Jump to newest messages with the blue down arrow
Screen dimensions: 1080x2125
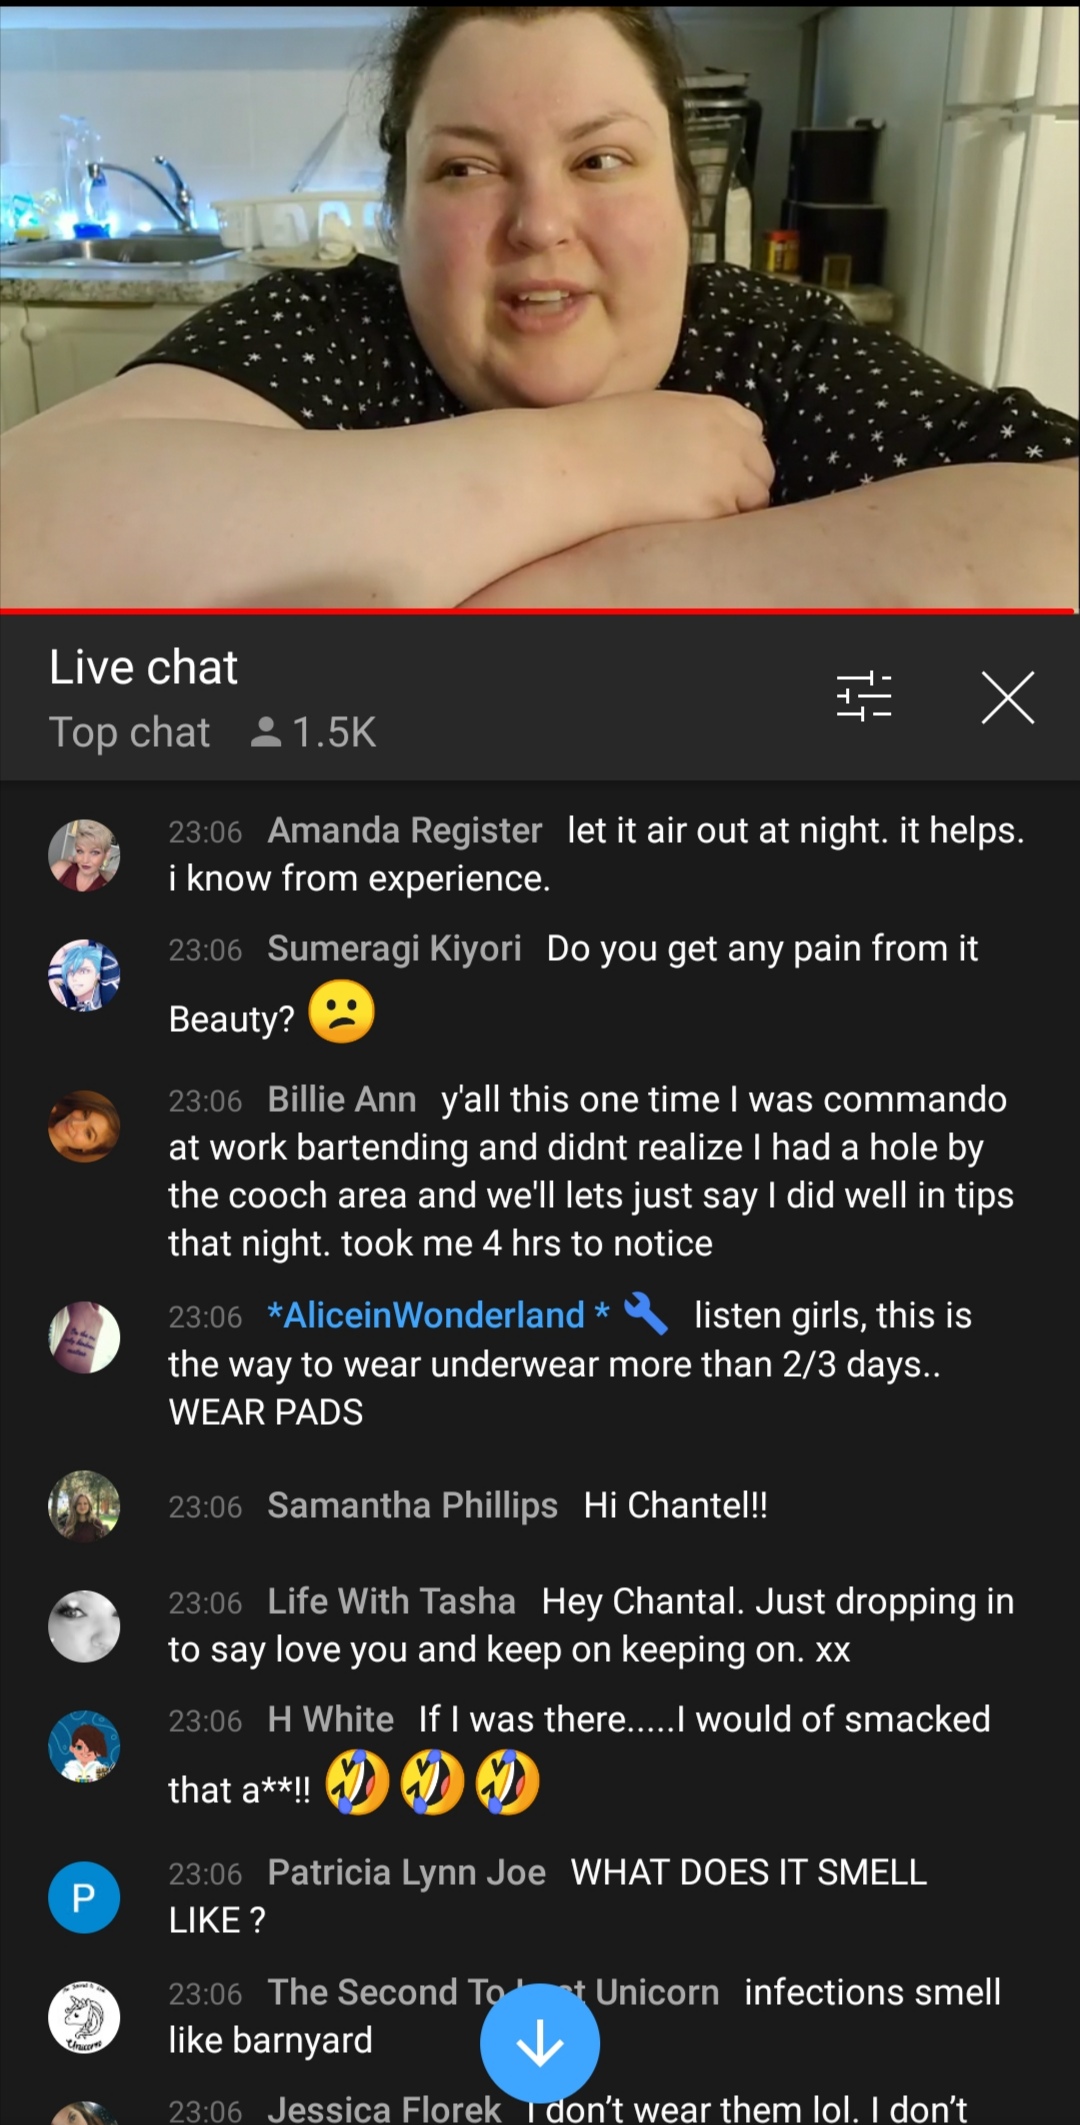click(540, 2043)
